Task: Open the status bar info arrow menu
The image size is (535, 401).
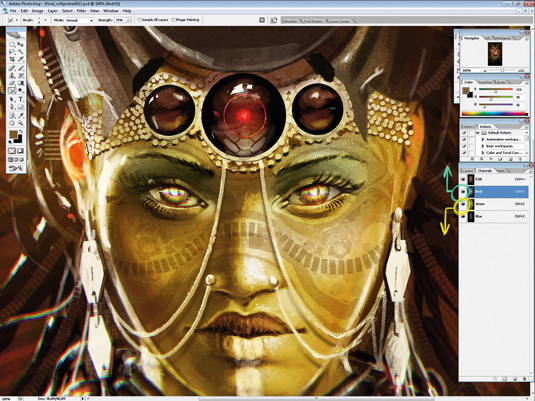Action: click(83, 398)
